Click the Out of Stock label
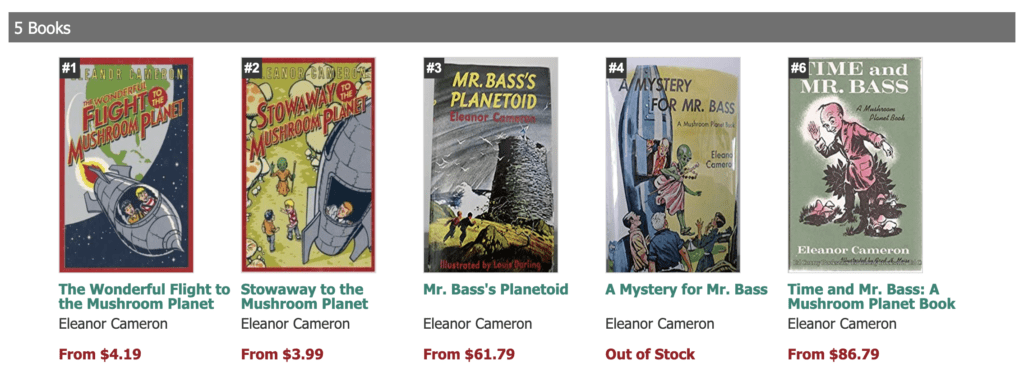This screenshot has width=1024, height=386. [650, 355]
